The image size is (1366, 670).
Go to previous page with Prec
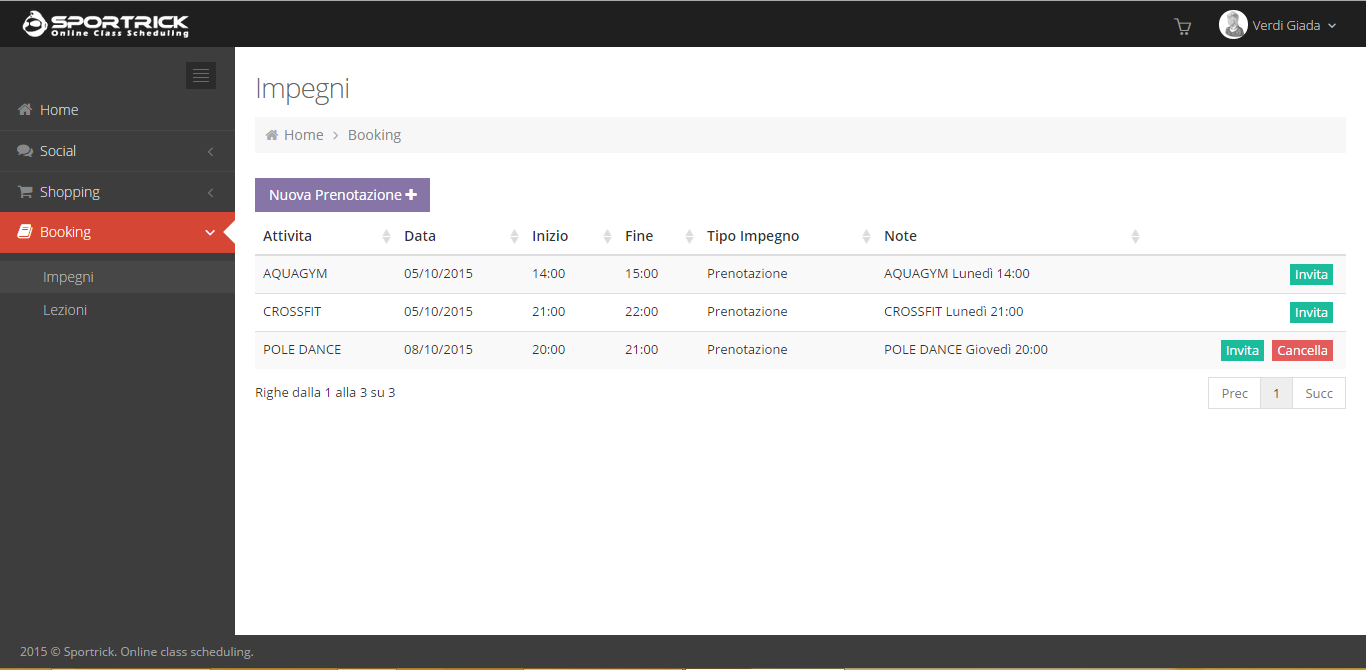point(1234,393)
